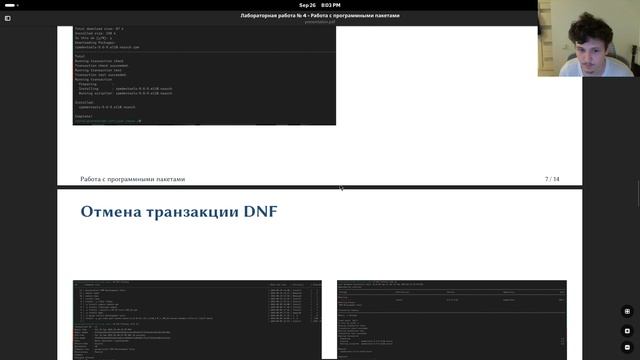Open the Activities workspace indicator in top bar

coord(11,5)
